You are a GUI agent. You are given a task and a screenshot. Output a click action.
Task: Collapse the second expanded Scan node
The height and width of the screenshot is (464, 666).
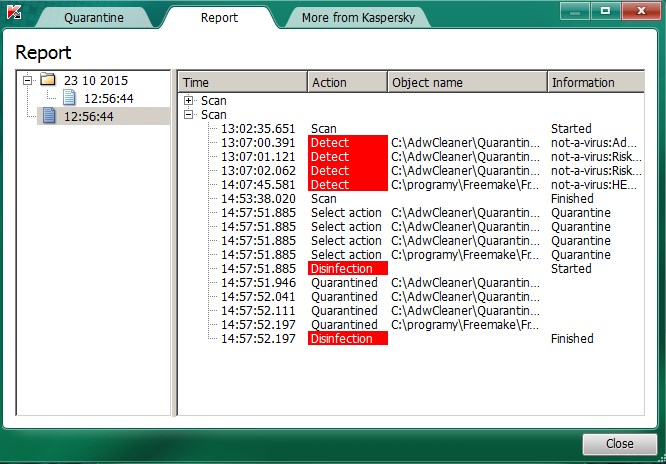[x=189, y=114]
